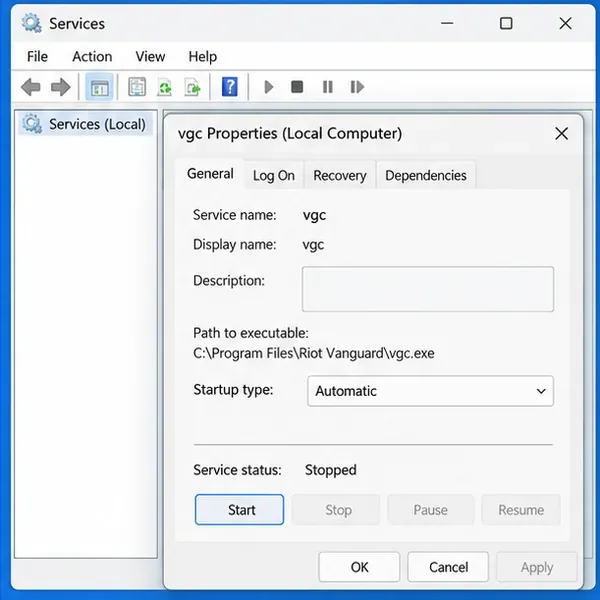This screenshot has width=600, height=600.
Task: Click the executable path vgc.exe text
Action: pos(314,353)
